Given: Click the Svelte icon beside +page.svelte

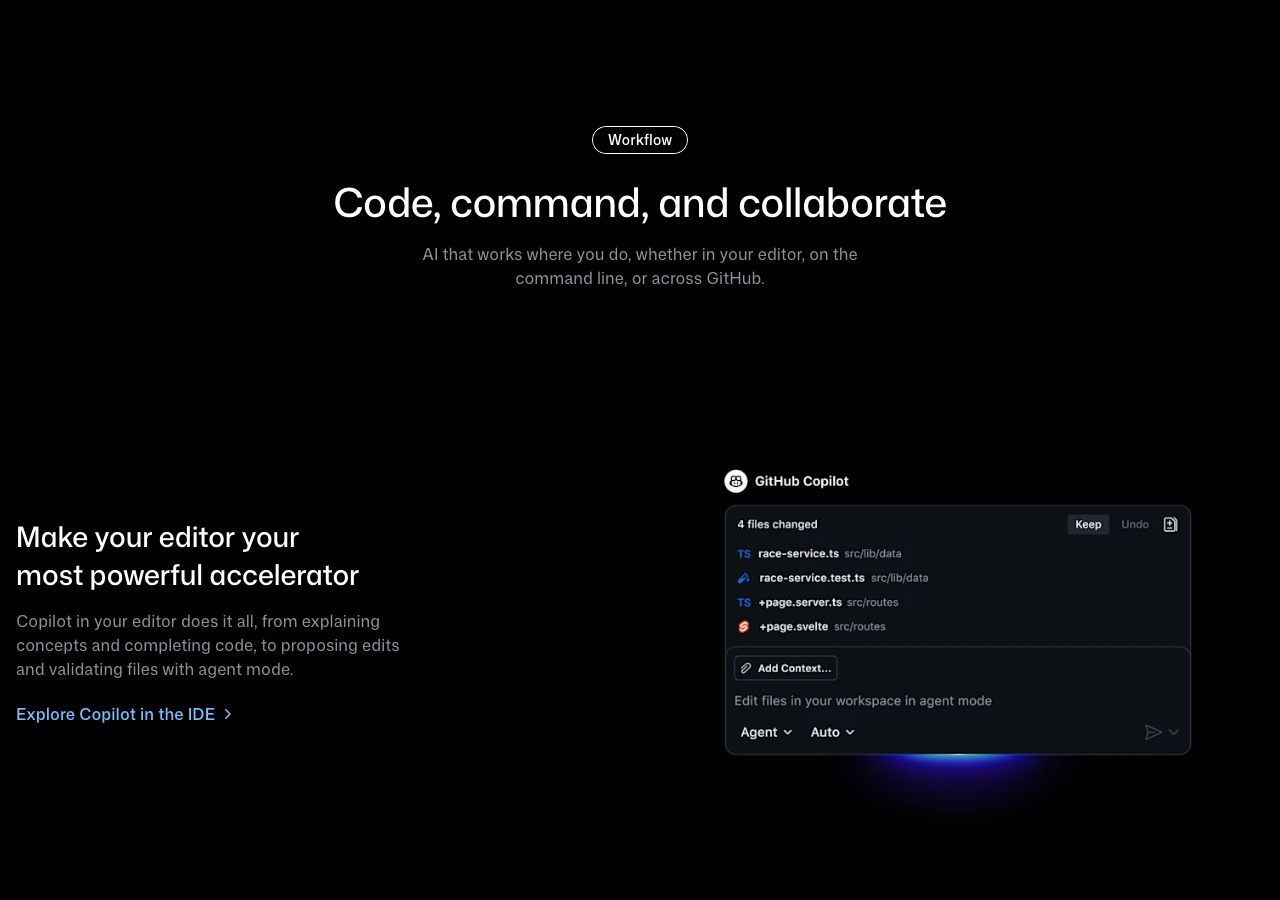Looking at the screenshot, I should 744,627.
